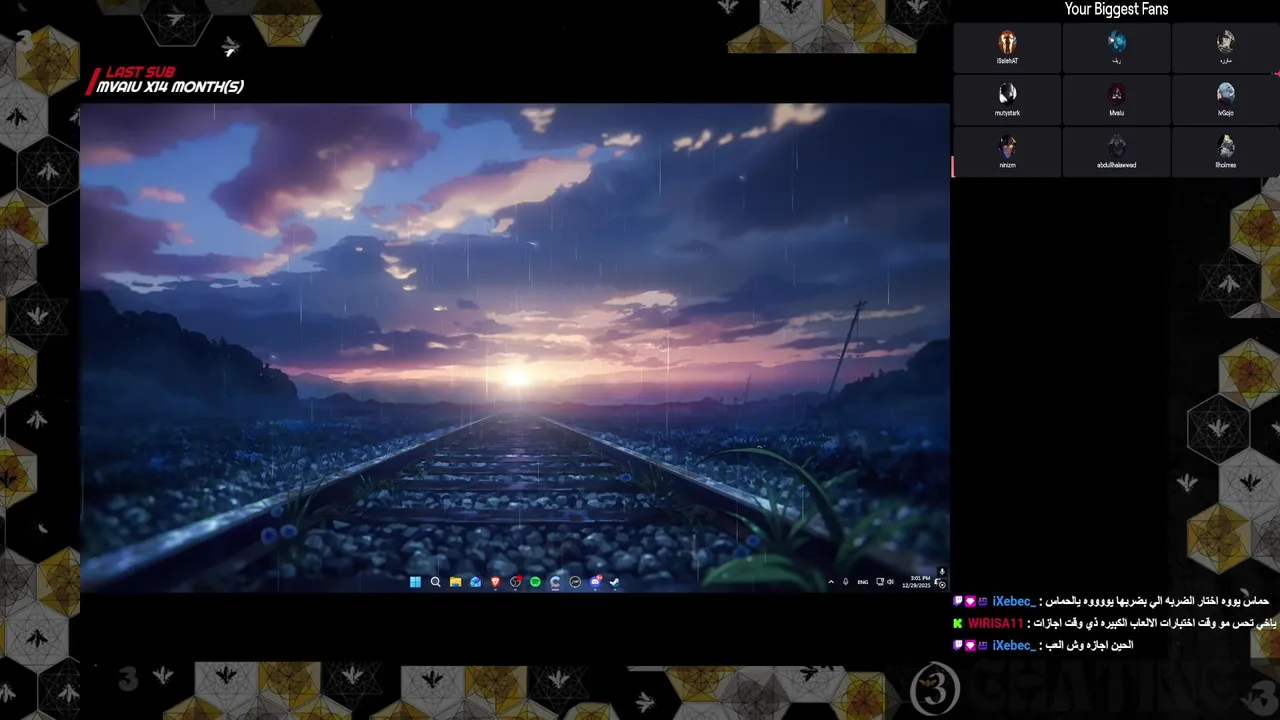
Task: Click 'MVAIU X14 MONTH(S)' sub text
Action: tap(170, 87)
